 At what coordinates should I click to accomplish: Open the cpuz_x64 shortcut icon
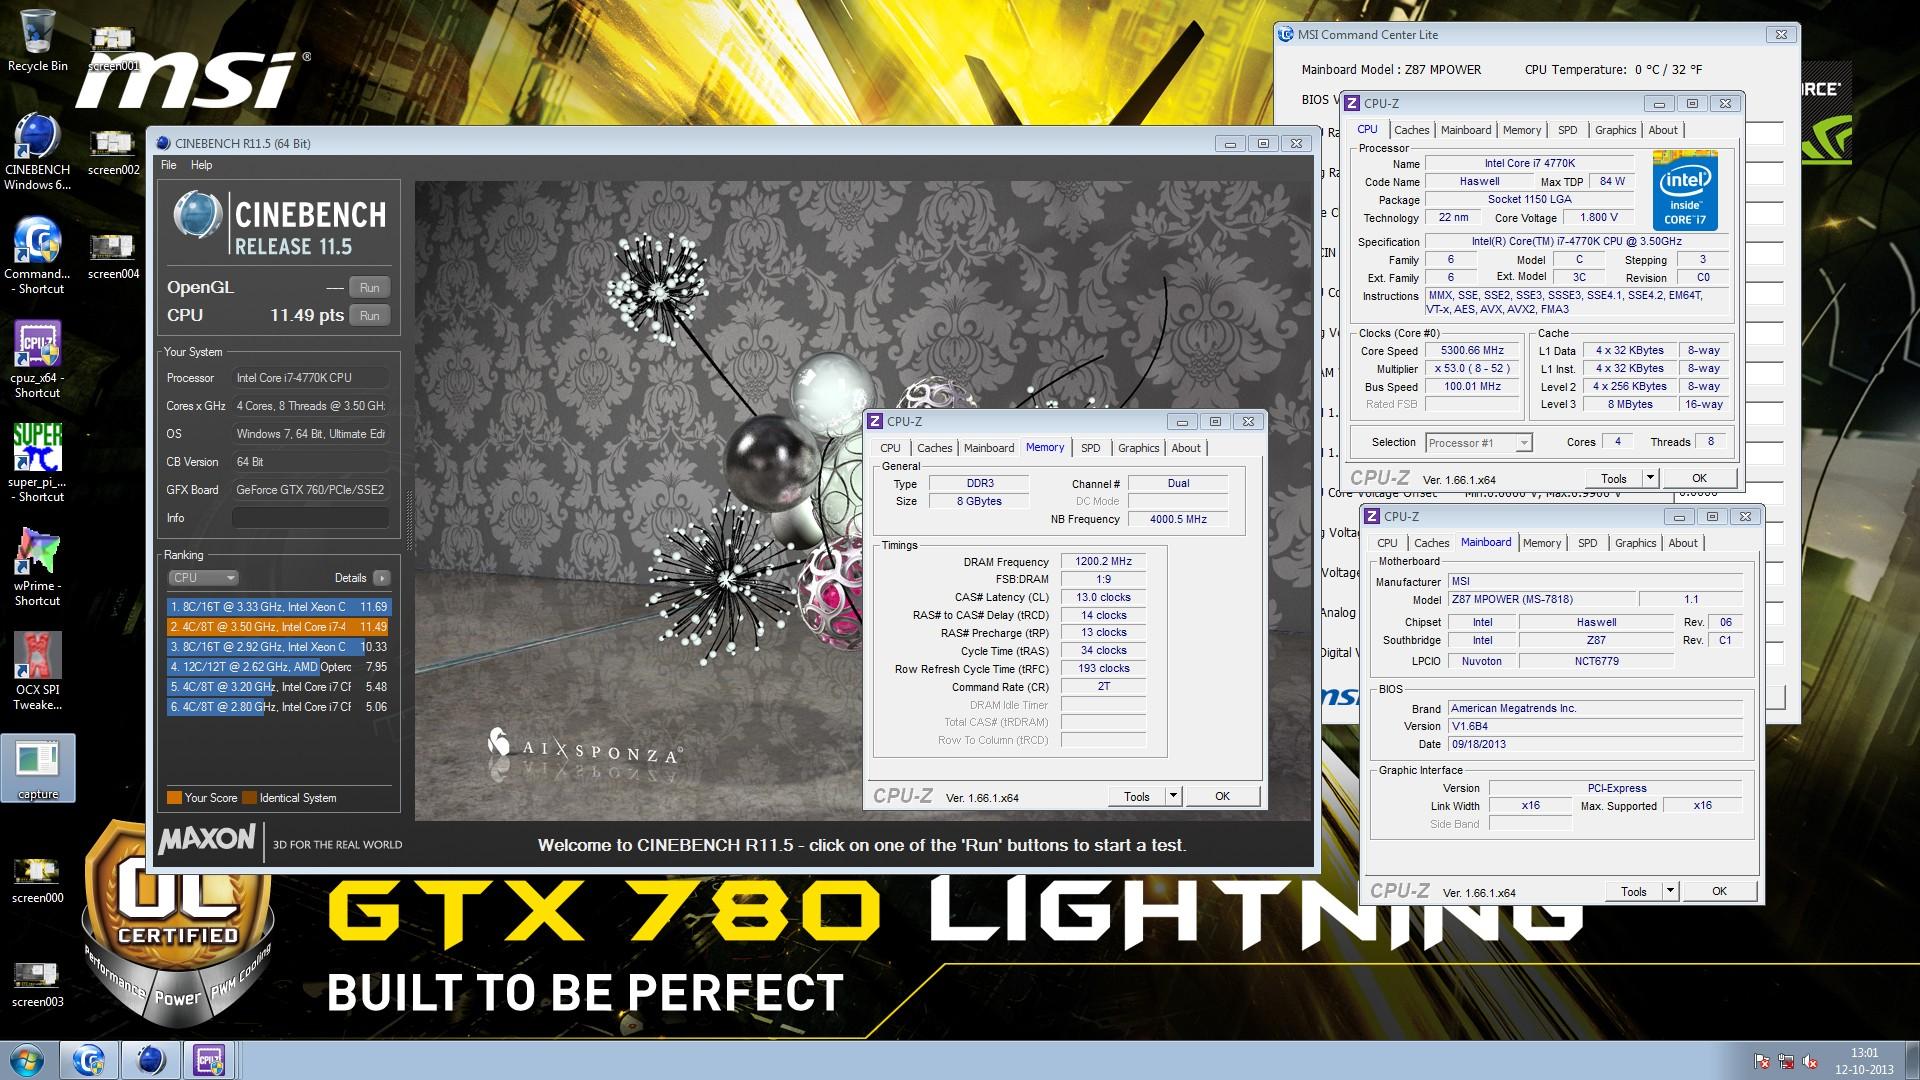point(37,359)
